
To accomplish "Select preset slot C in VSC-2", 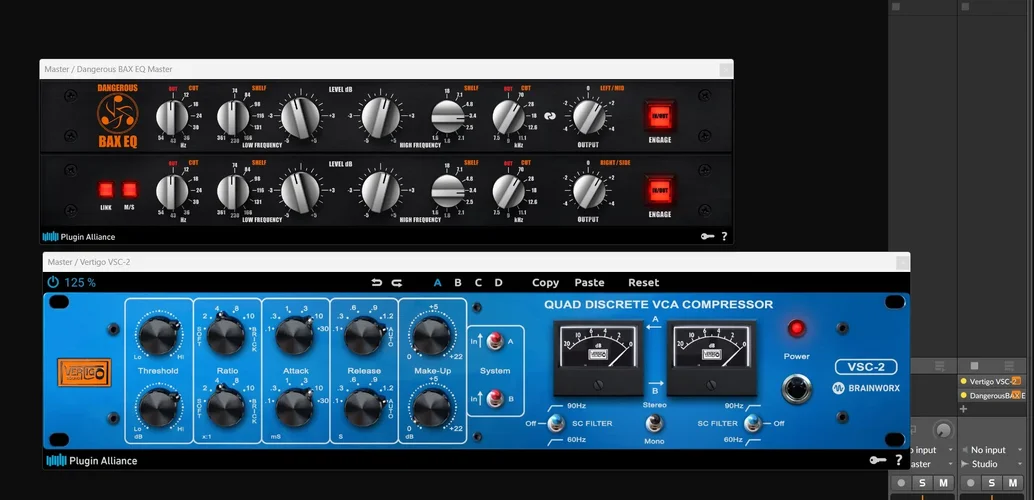I will 478,282.
